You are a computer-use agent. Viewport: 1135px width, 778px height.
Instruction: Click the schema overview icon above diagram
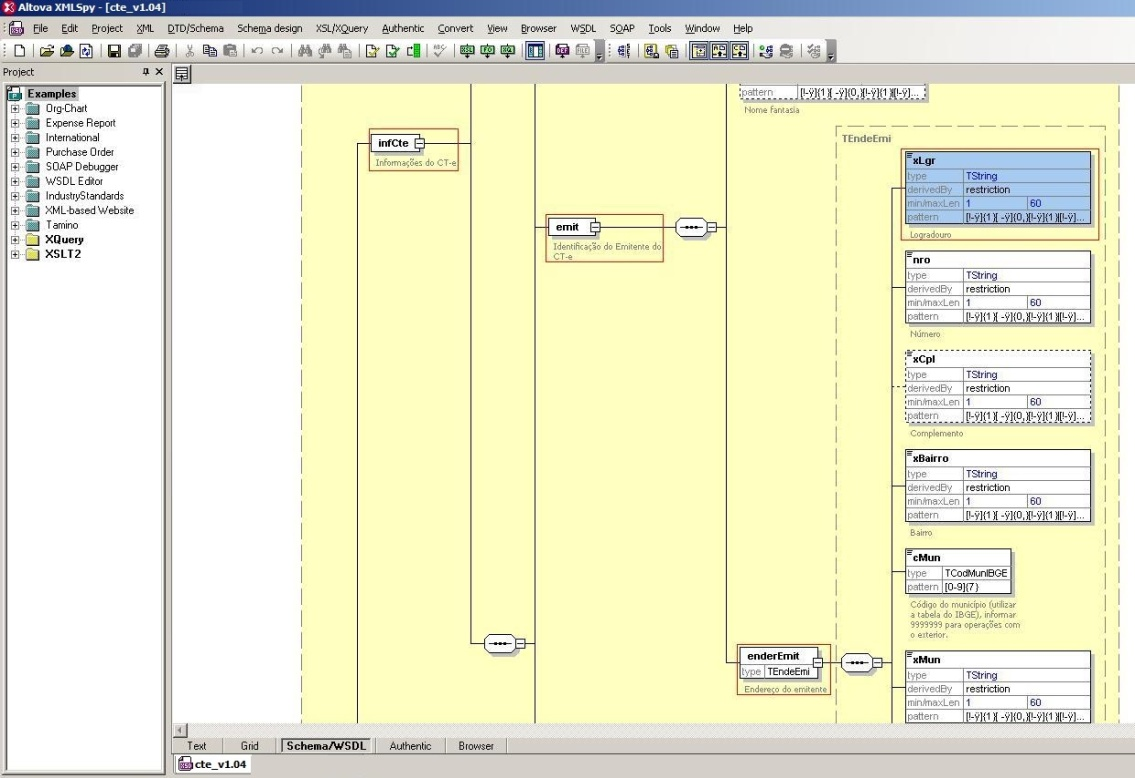183,73
